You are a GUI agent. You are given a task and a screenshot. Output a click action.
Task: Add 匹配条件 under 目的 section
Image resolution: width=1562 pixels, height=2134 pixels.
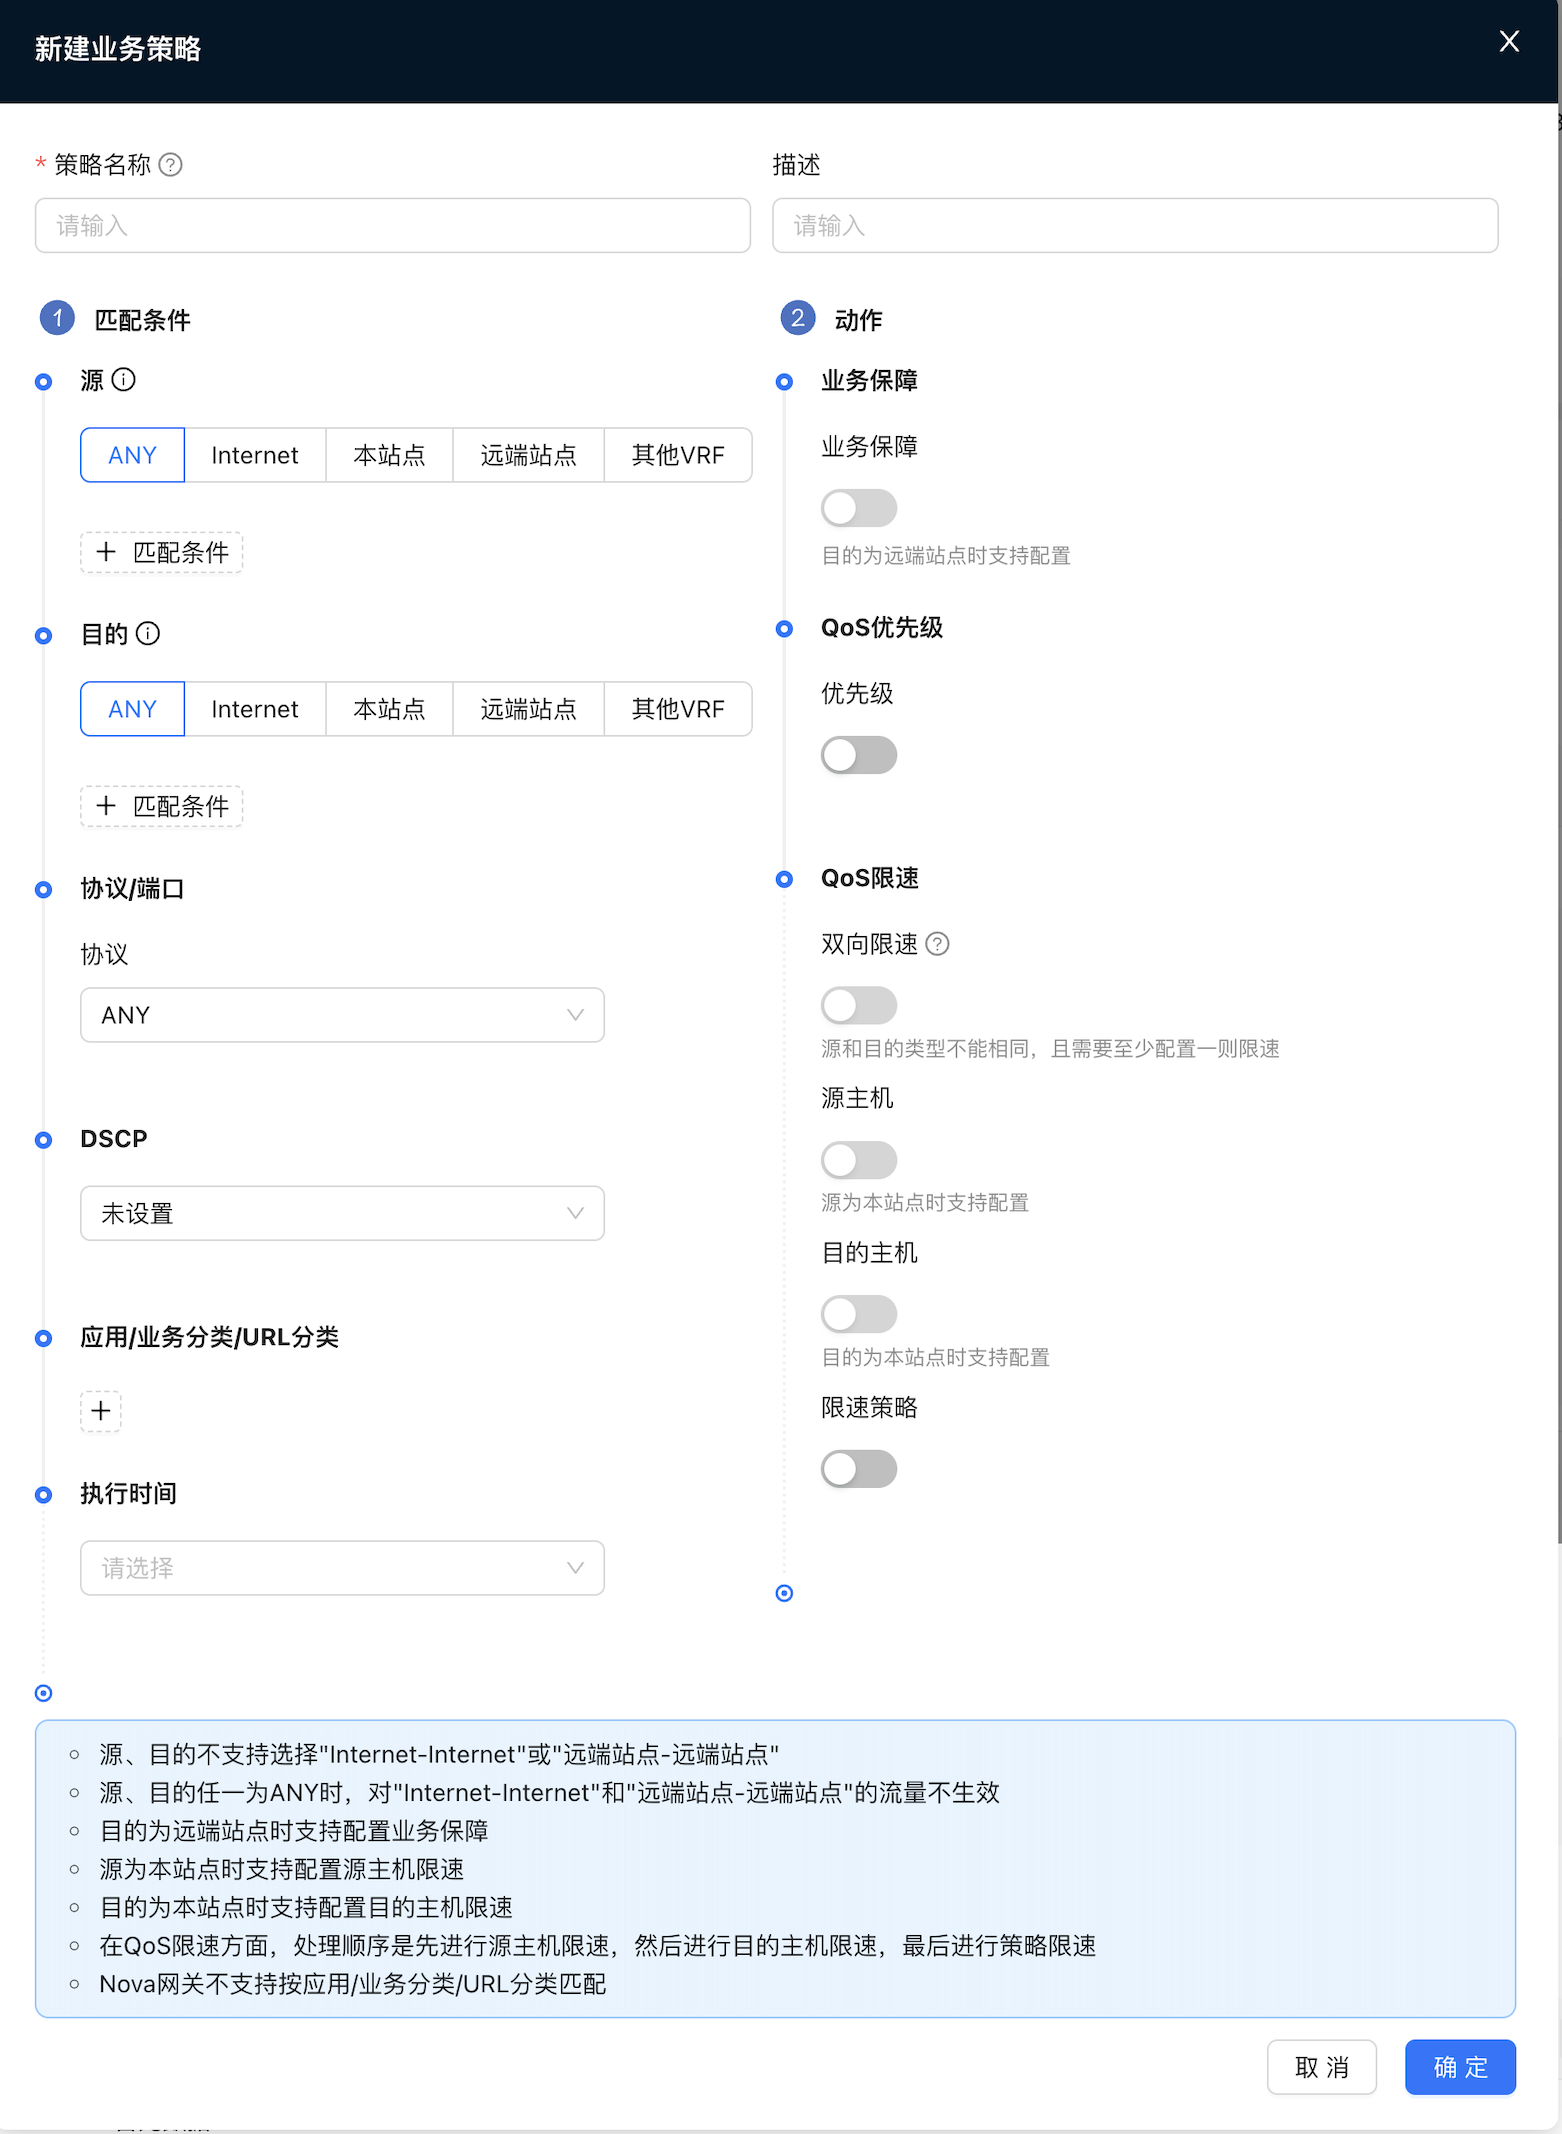pos(162,806)
